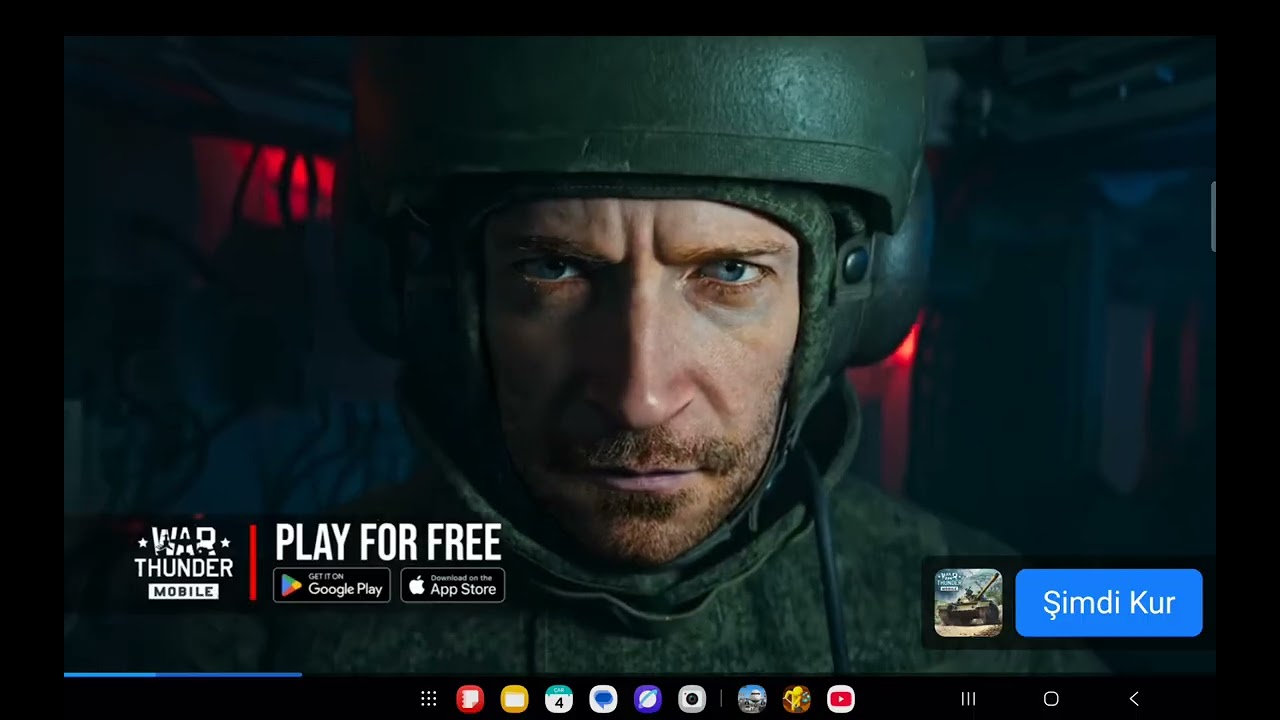Open the red notes app in taskbar
Viewport: 1280px width, 720px height.
point(470,699)
